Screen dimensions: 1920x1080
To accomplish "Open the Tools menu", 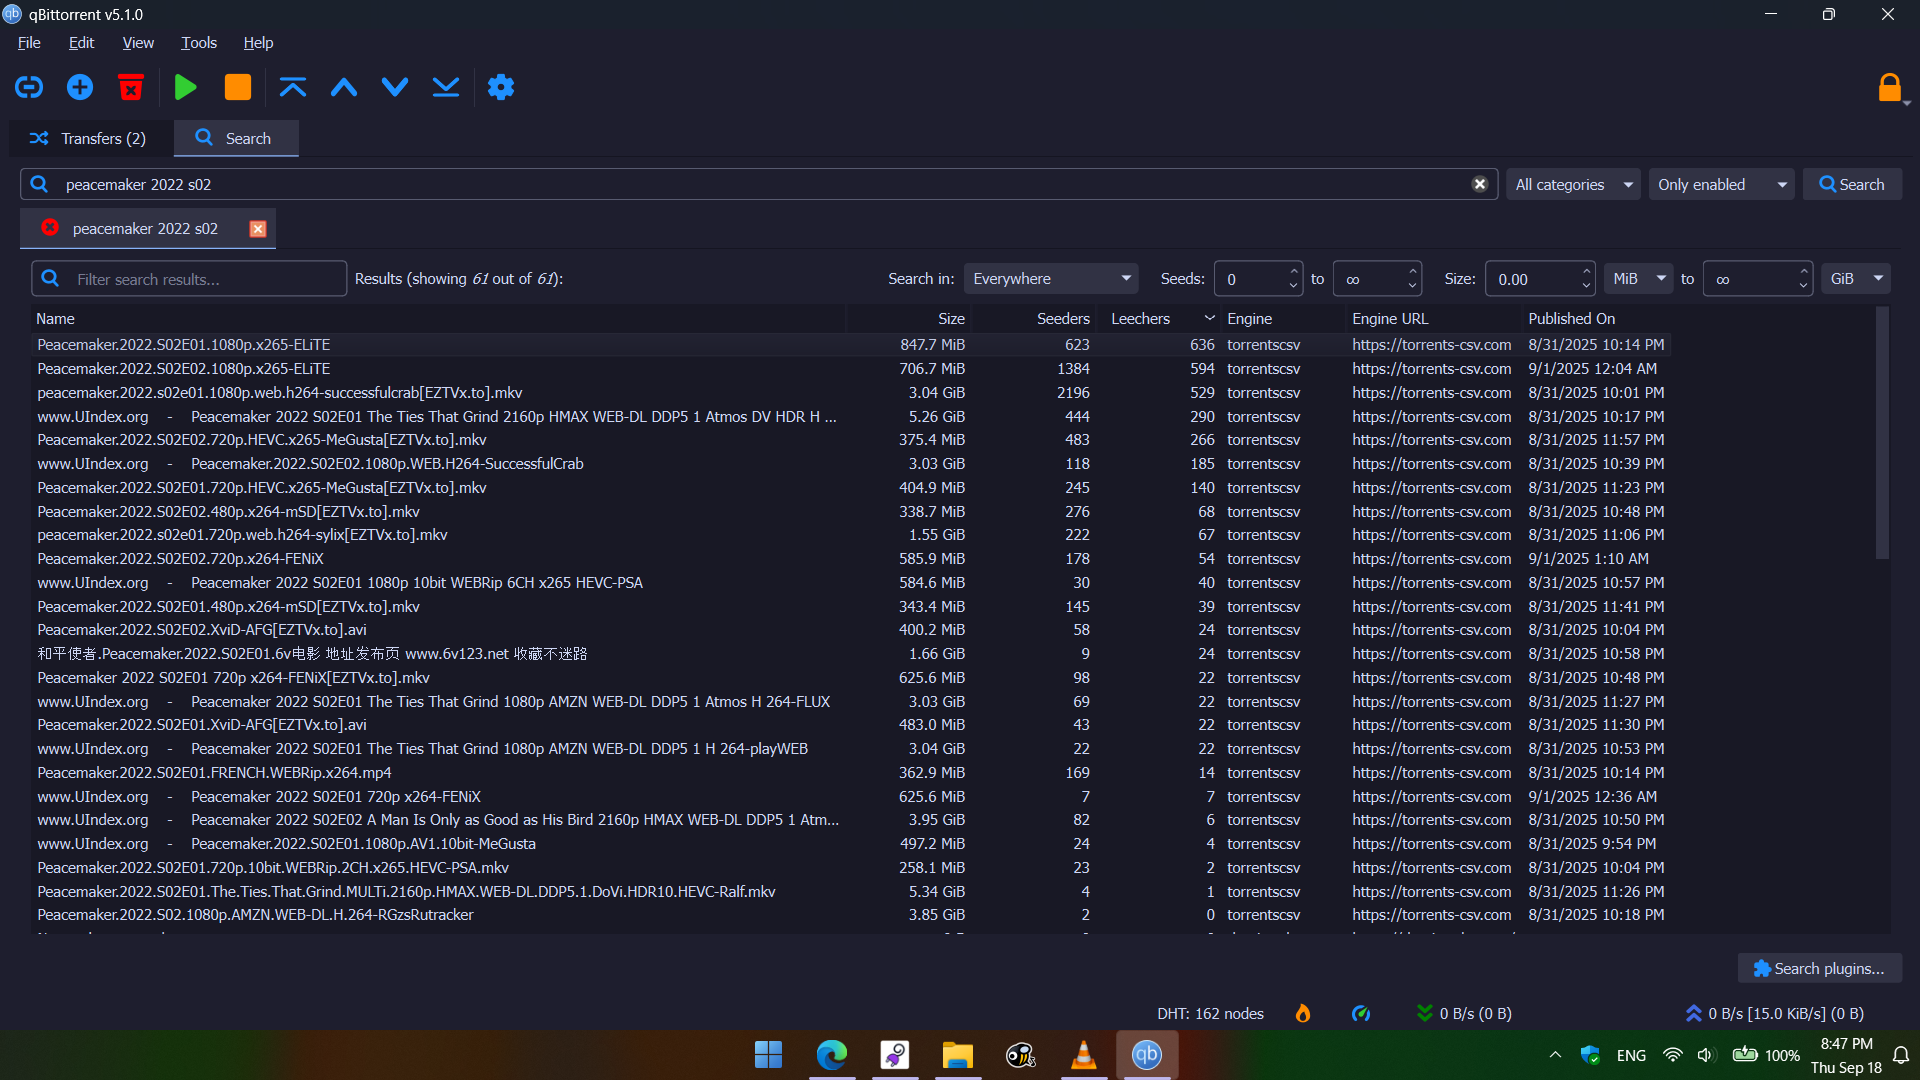I will coord(198,42).
